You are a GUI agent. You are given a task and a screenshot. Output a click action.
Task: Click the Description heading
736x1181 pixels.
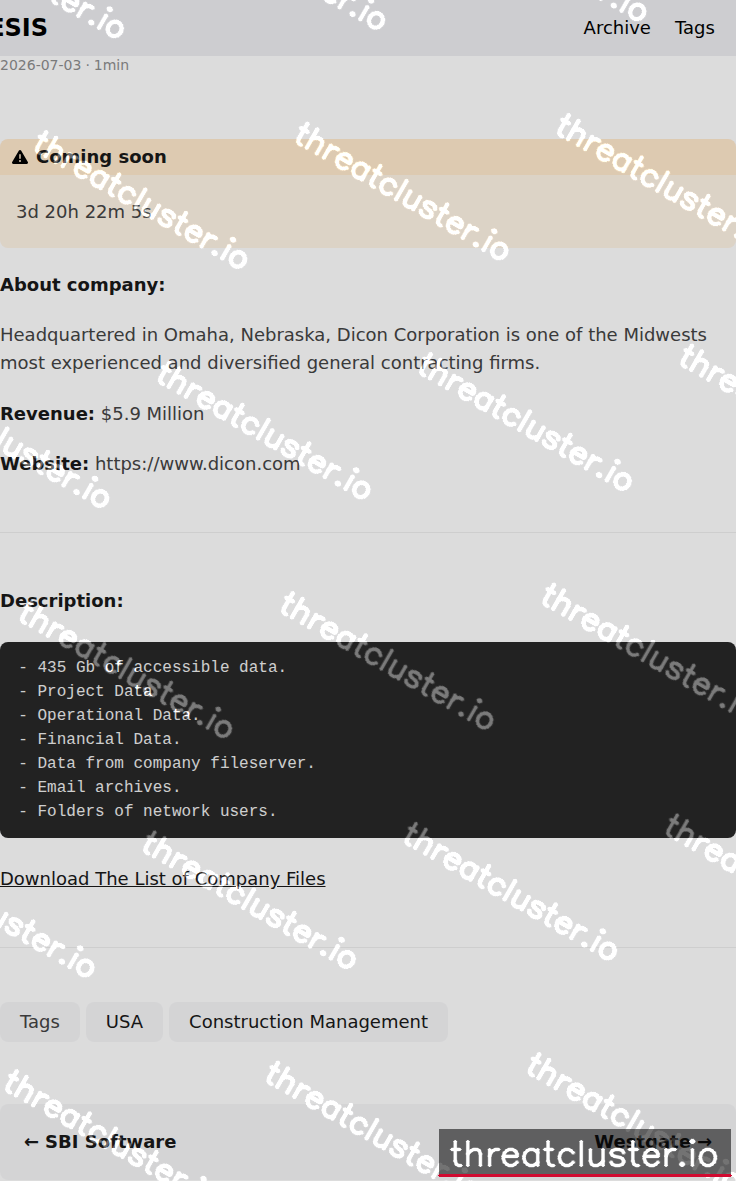[x=62, y=600]
